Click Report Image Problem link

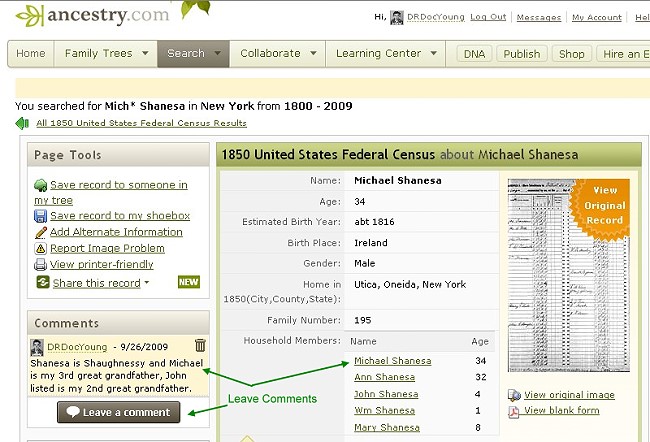click(107, 248)
